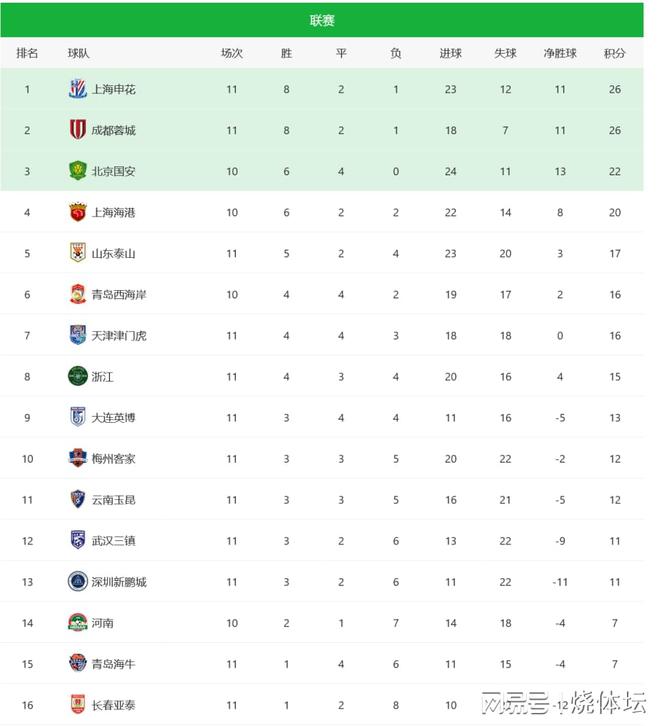Open the 云南玉昆 team name link
The width and height of the screenshot is (660, 726).
click(x=113, y=500)
